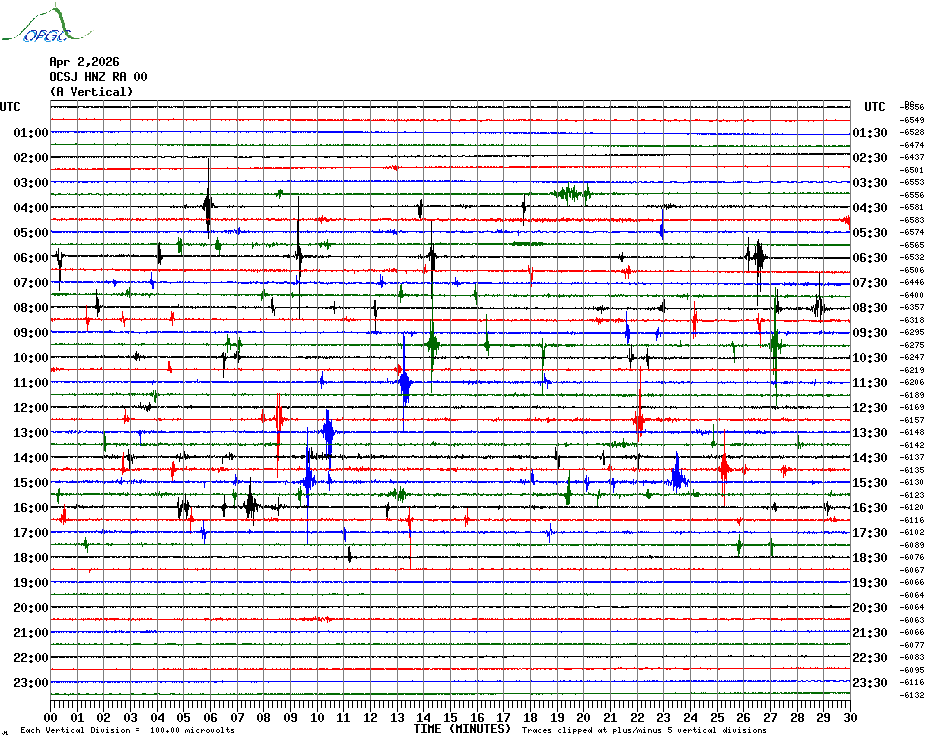Click the '07:30' time label

[x=870, y=282]
